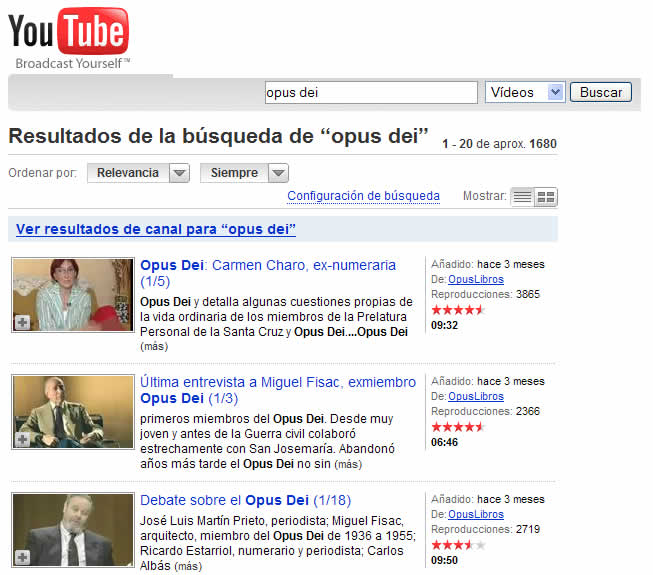Visit OpusLibros channel for Carmen Charo video
The image size is (653, 575).
click(x=476, y=279)
